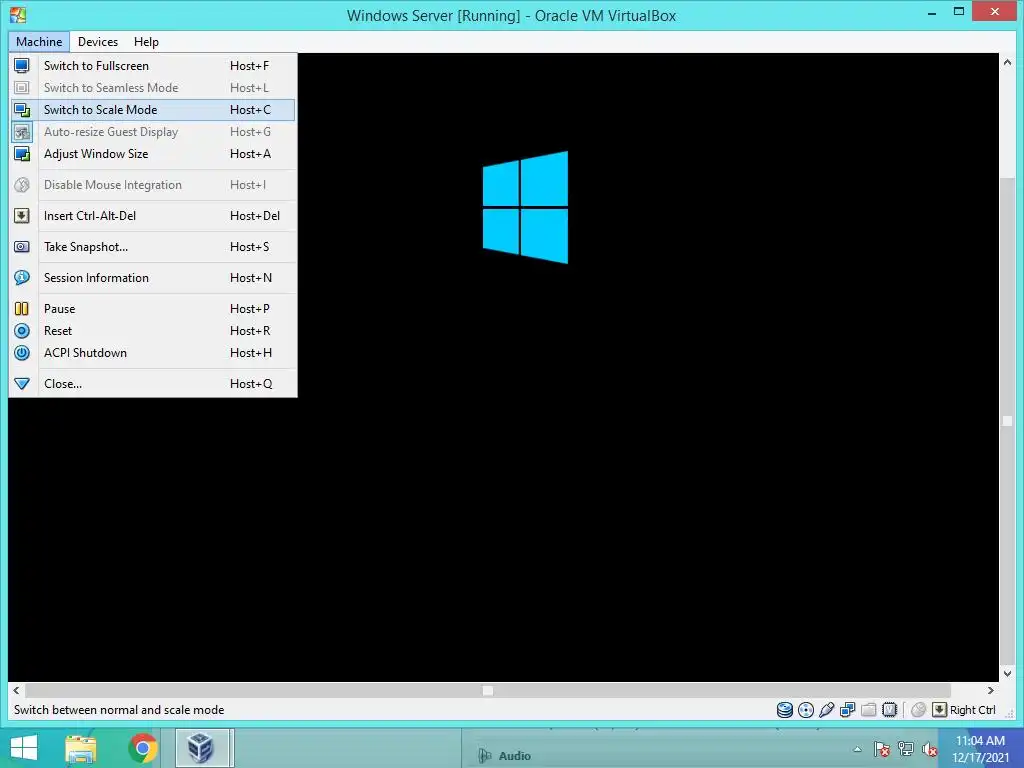
Task: Choose Switch to Fullscreen
Action: point(153,66)
